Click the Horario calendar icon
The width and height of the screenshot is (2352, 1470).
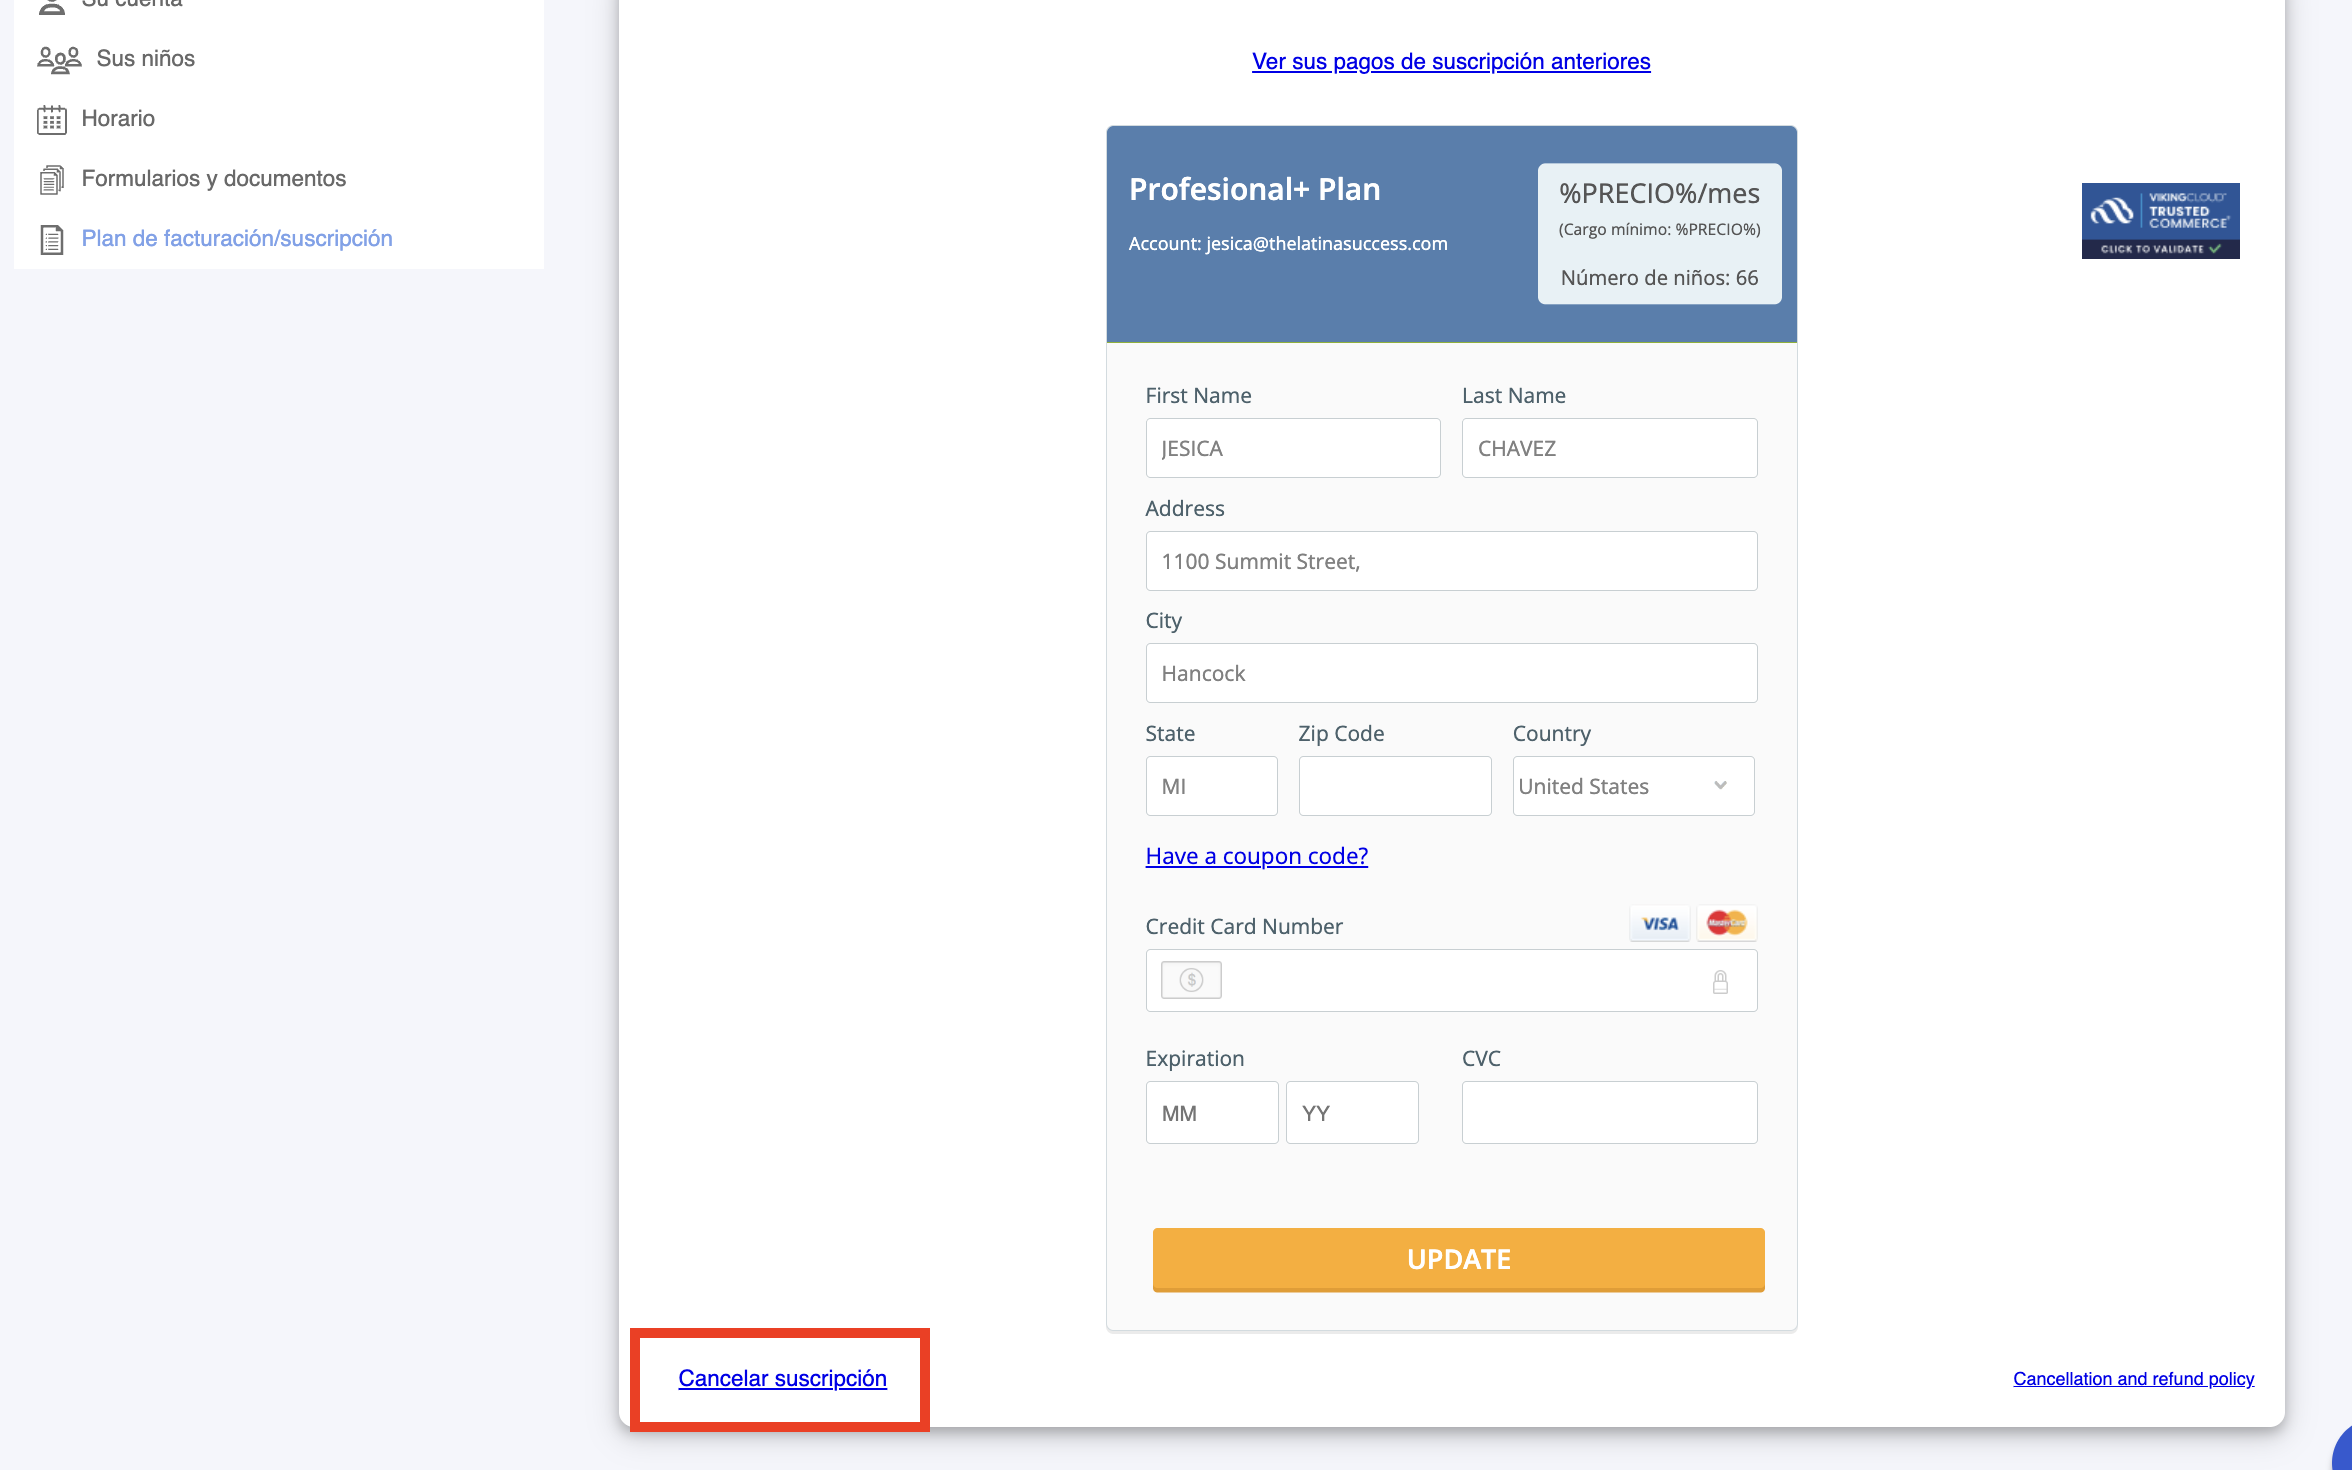(52, 120)
